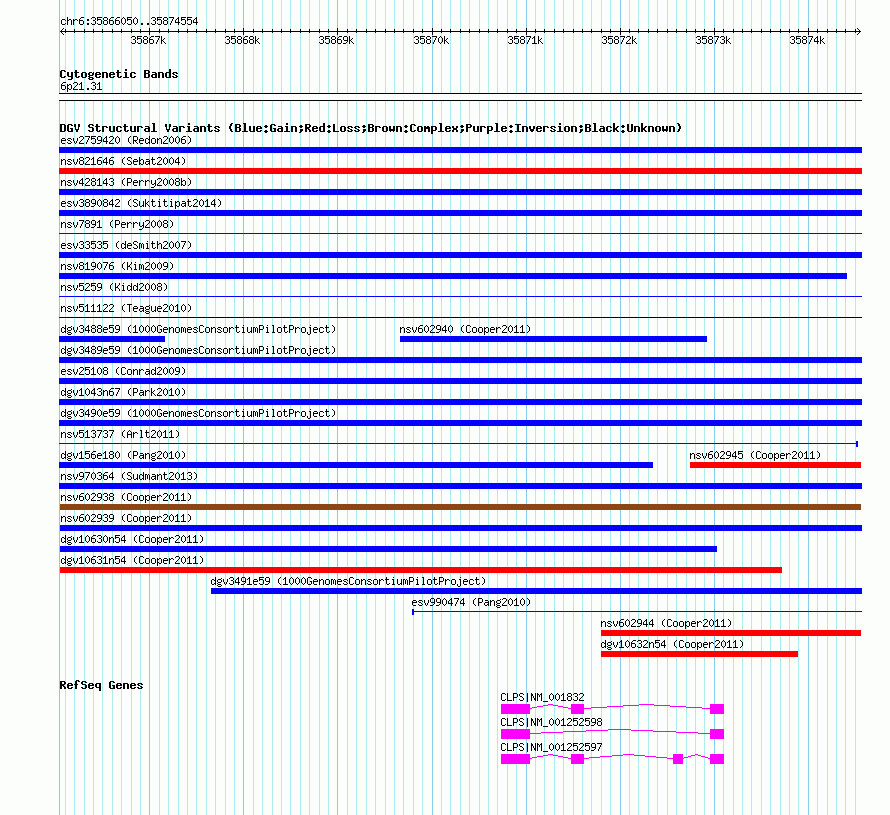The image size is (890, 815).
Task: Click the esv33535 (deSmith2007) label
Action: [x=126, y=245]
